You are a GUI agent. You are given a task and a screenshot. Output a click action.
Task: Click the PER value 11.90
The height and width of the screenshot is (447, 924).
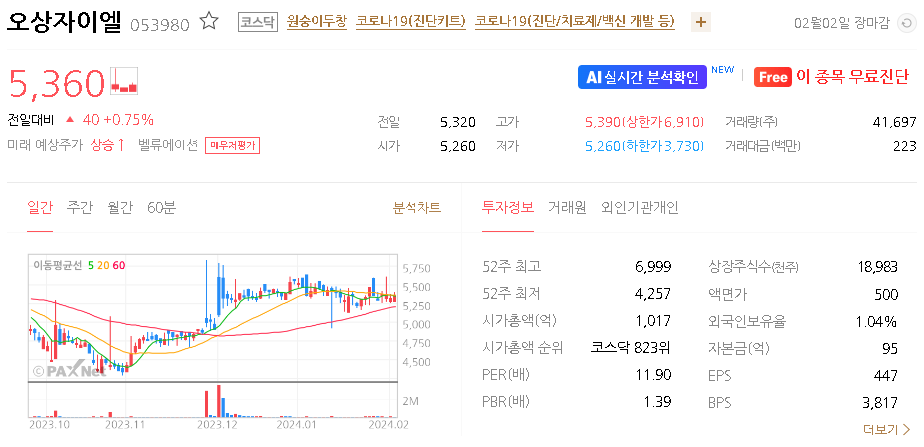(656, 375)
